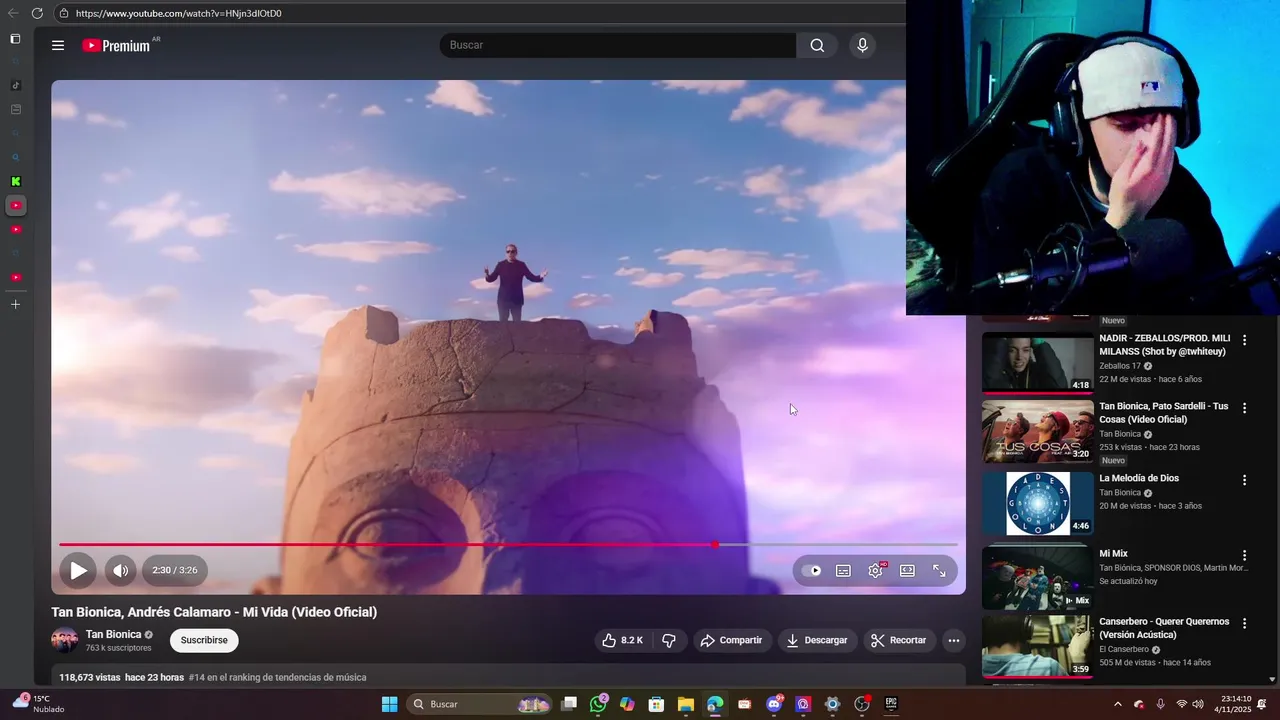Open the browser tab actions sidebar icon
The image size is (1280, 720).
15,39
